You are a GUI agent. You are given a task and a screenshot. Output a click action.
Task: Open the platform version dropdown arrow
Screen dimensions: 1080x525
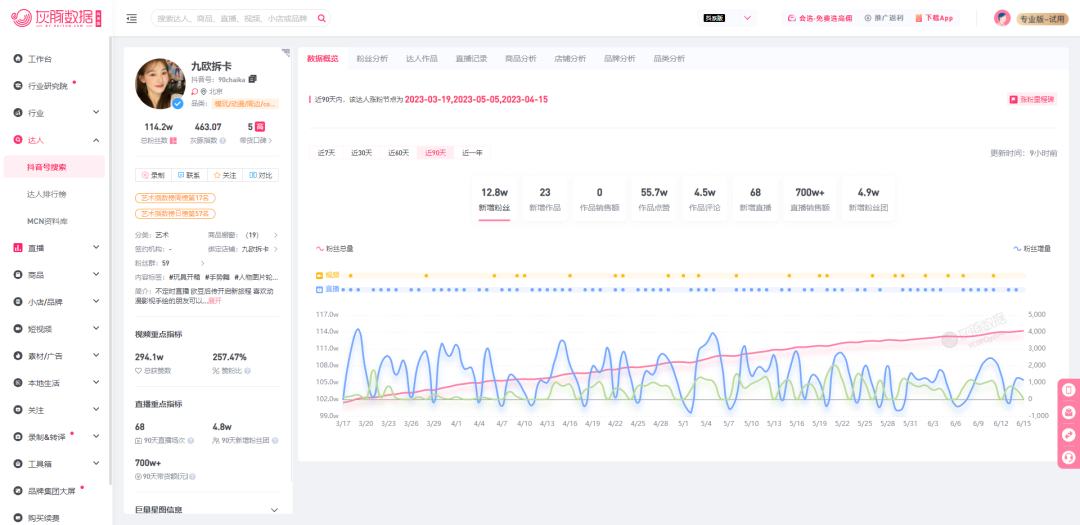pyautogui.click(x=747, y=19)
